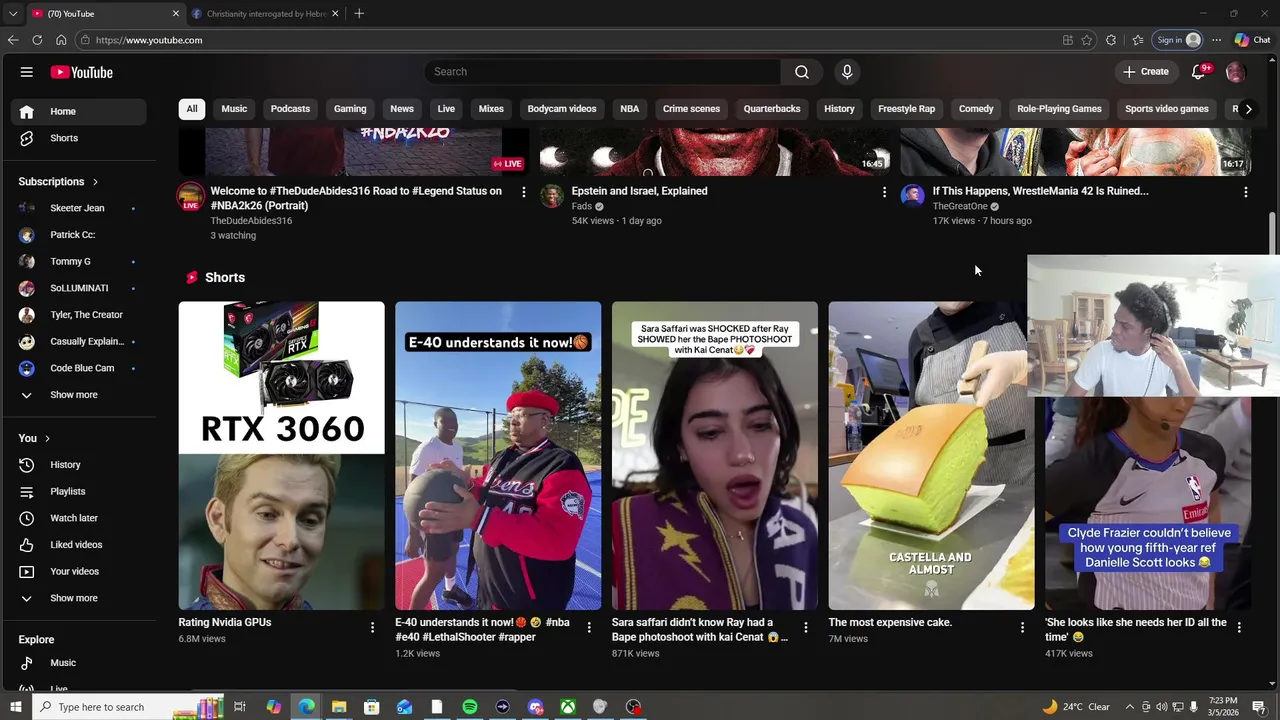1280x720 pixels.
Task: Expand Show more under You section
Action: (81, 598)
